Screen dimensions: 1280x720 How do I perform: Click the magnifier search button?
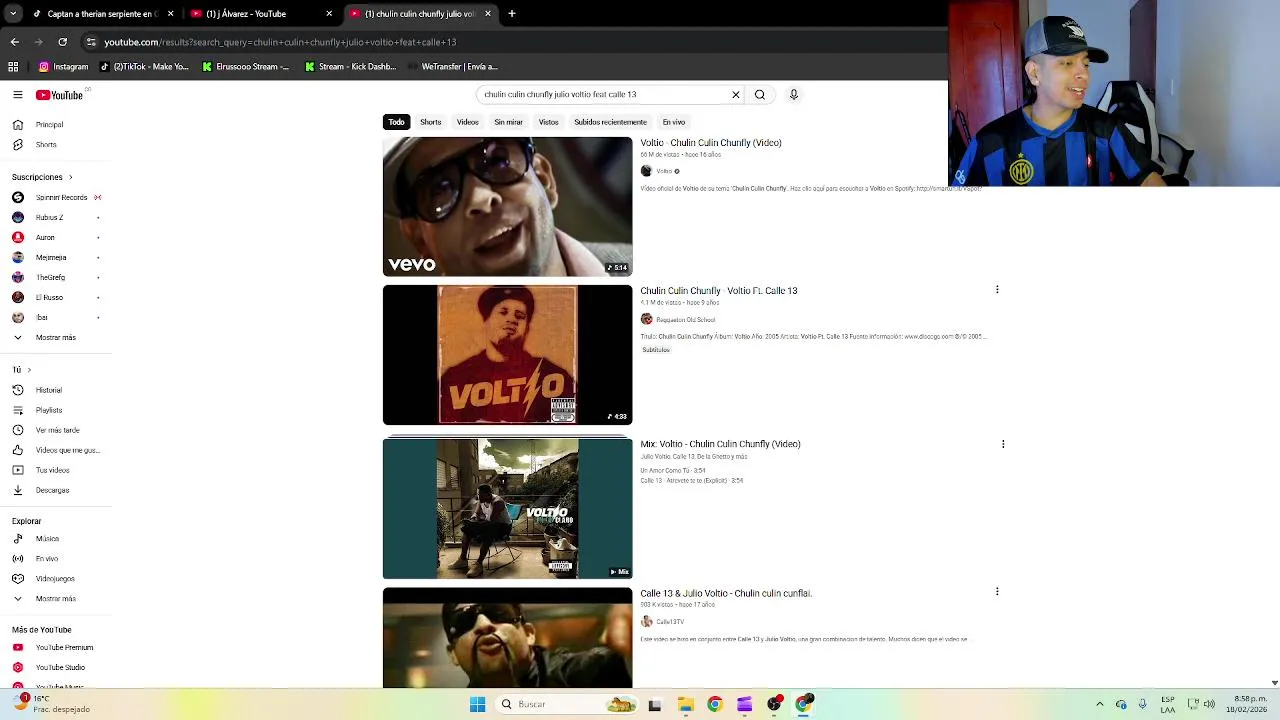click(760, 94)
